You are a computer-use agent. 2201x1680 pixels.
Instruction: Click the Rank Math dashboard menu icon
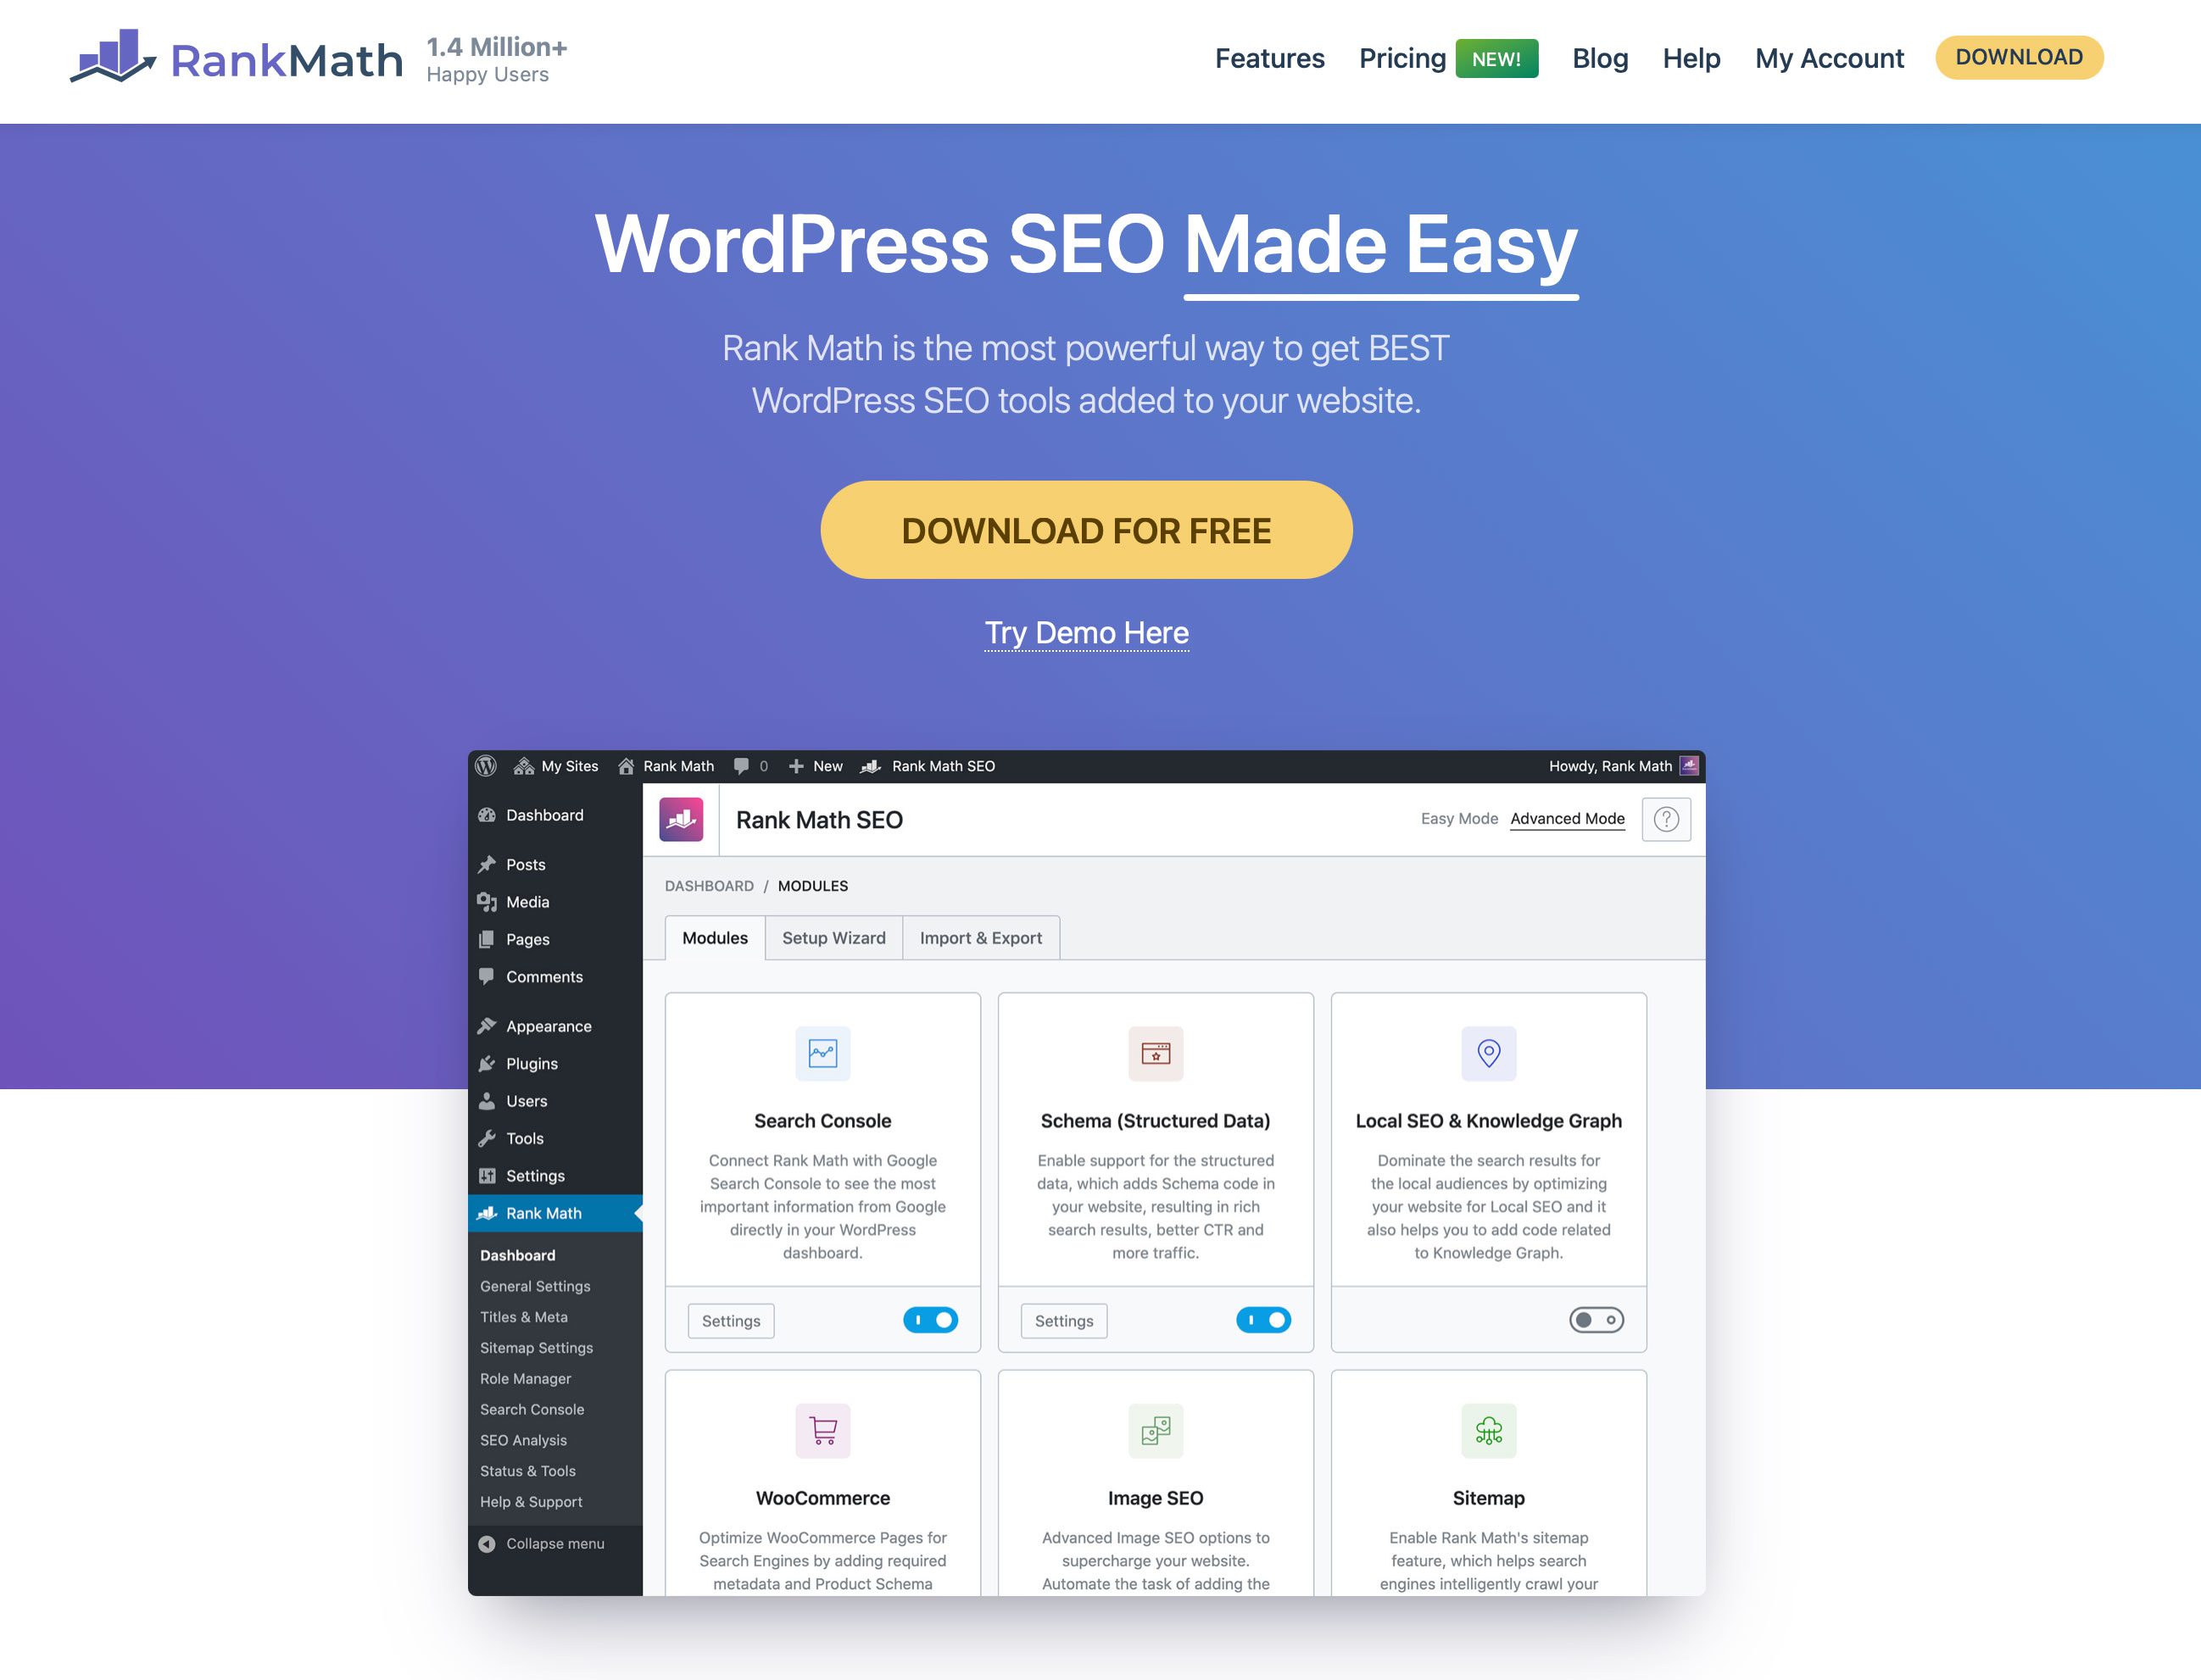(491, 1214)
